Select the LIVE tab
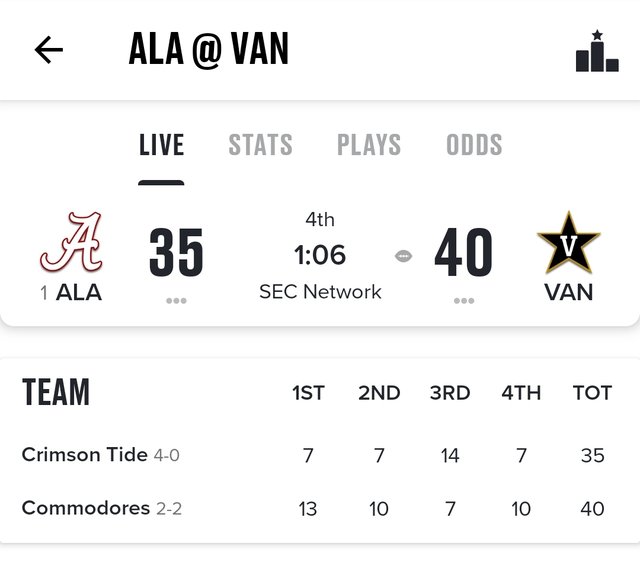 pos(162,145)
